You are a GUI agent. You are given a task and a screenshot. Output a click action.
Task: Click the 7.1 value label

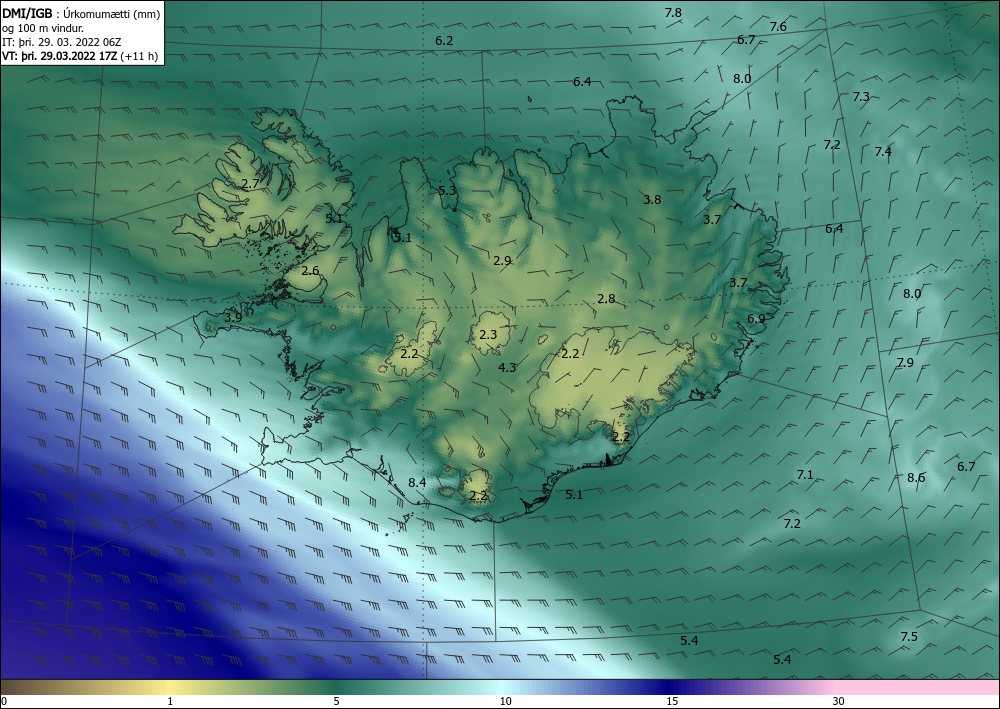[805, 475]
